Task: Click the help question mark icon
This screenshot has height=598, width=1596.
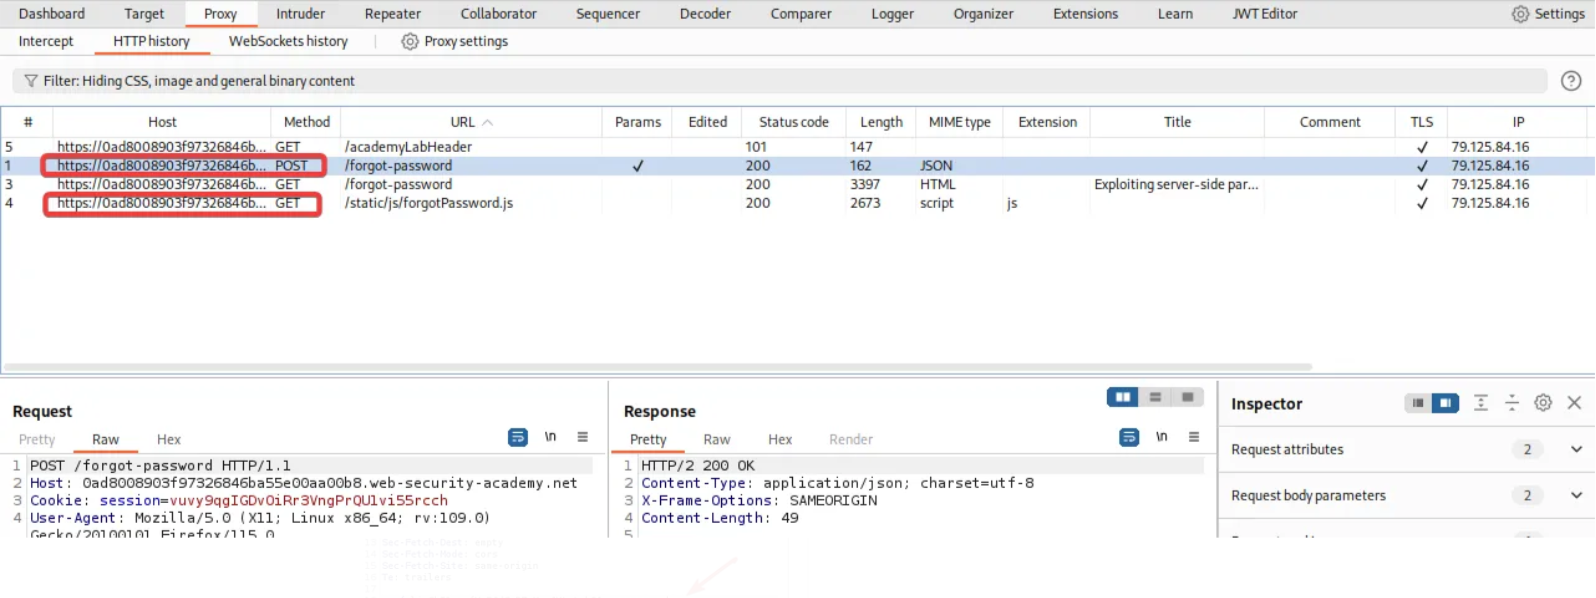Action: click(x=1571, y=81)
